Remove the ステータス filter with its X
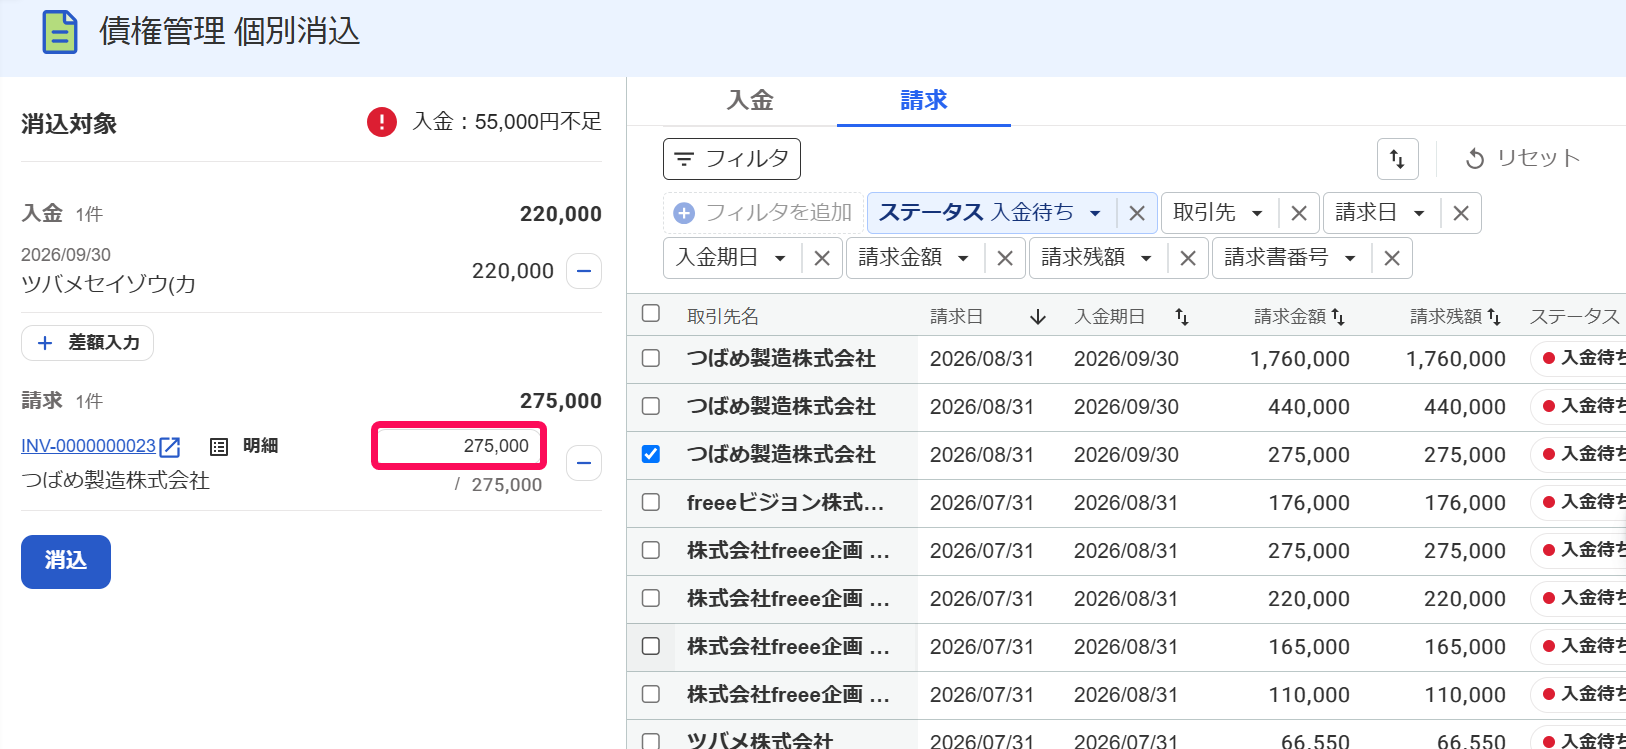1626x749 pixels. (x=1137, y=213)
